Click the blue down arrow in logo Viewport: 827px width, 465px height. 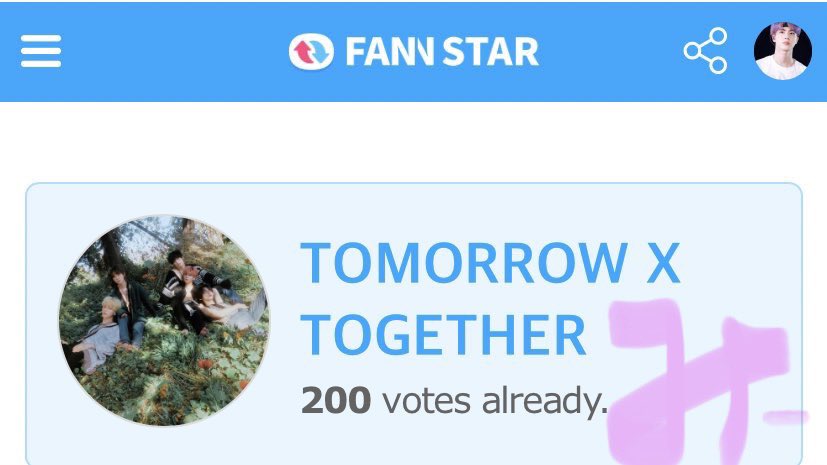click(319, 52)
